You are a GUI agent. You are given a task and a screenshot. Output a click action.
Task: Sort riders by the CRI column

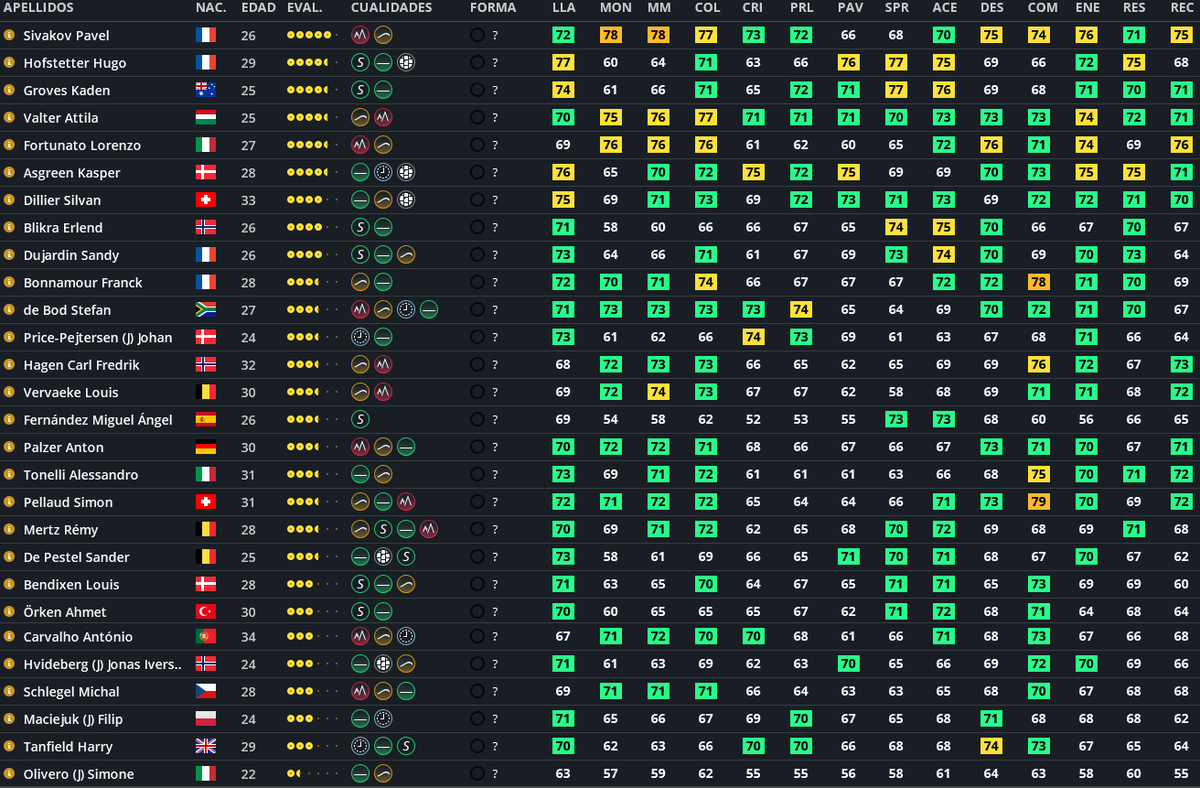tap(753, 8)
